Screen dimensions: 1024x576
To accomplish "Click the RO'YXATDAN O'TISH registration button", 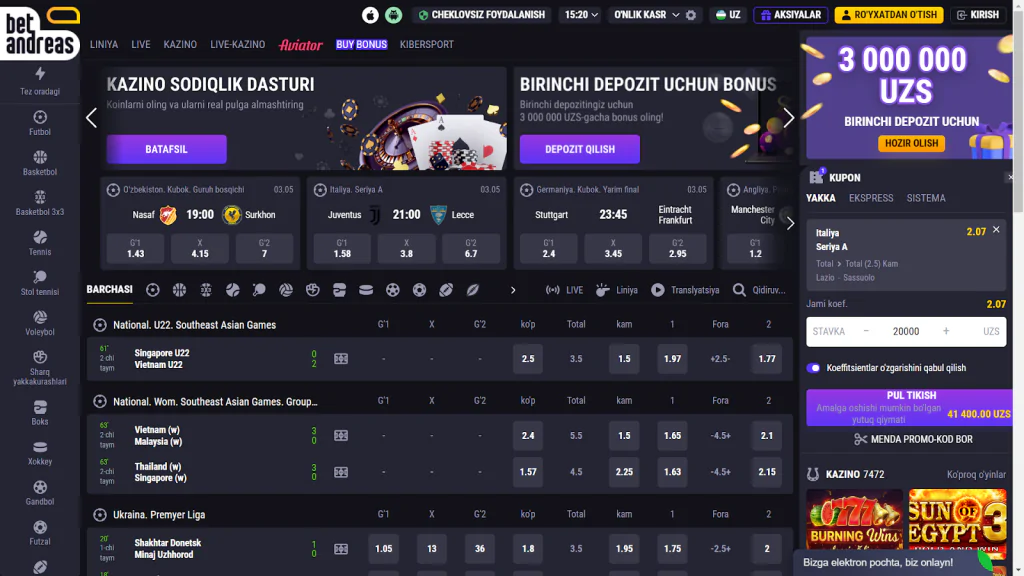I will pos(888,15).
